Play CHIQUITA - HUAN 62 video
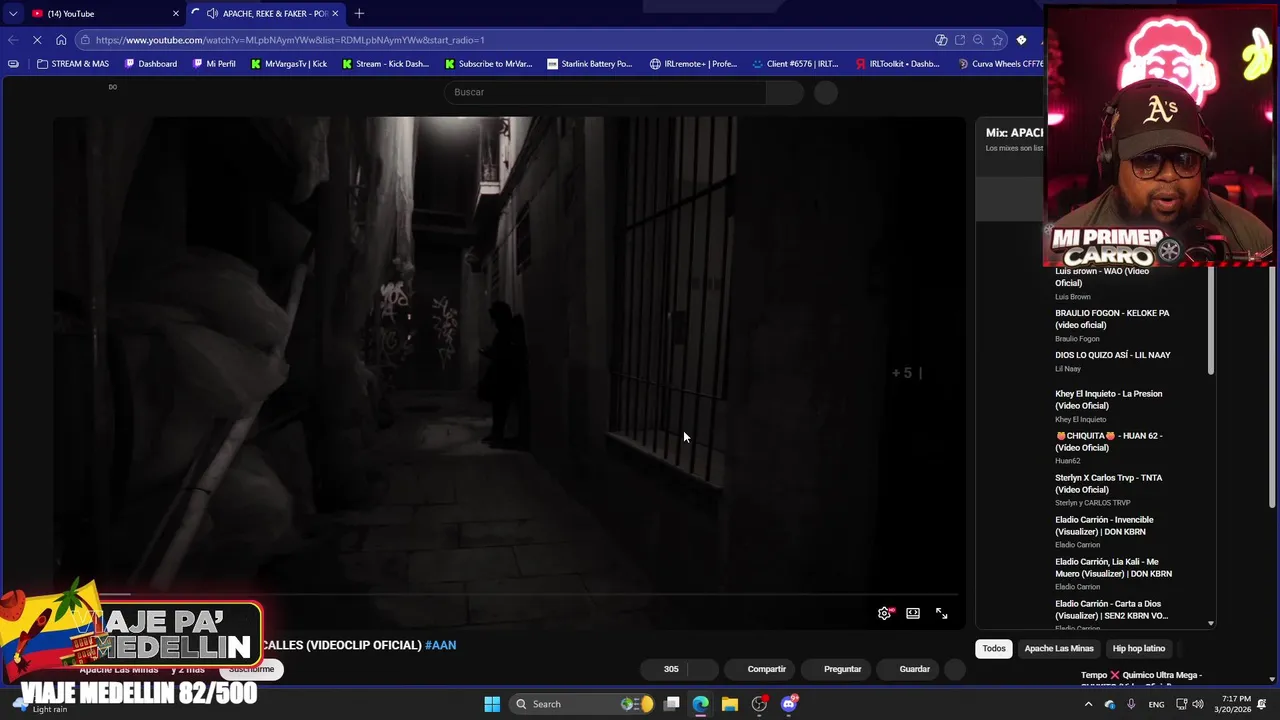The image size is (1280, 720). click(1109, 442)
